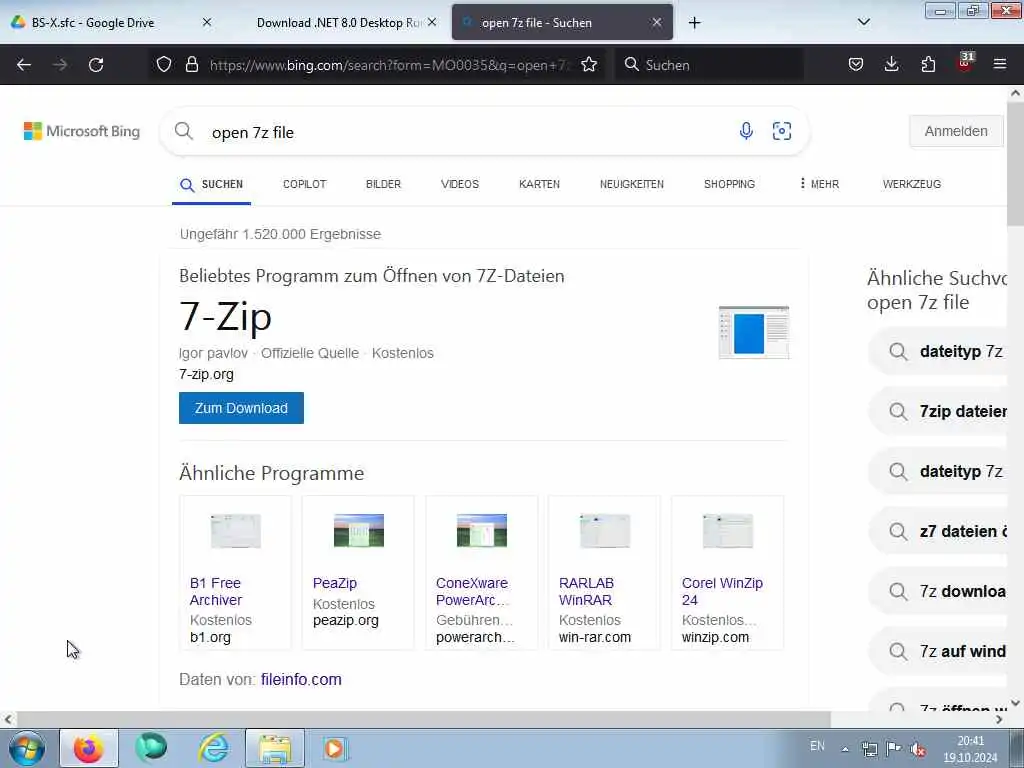List all tabs with the chevron
1024x768 pixels.
click(863, 22)
